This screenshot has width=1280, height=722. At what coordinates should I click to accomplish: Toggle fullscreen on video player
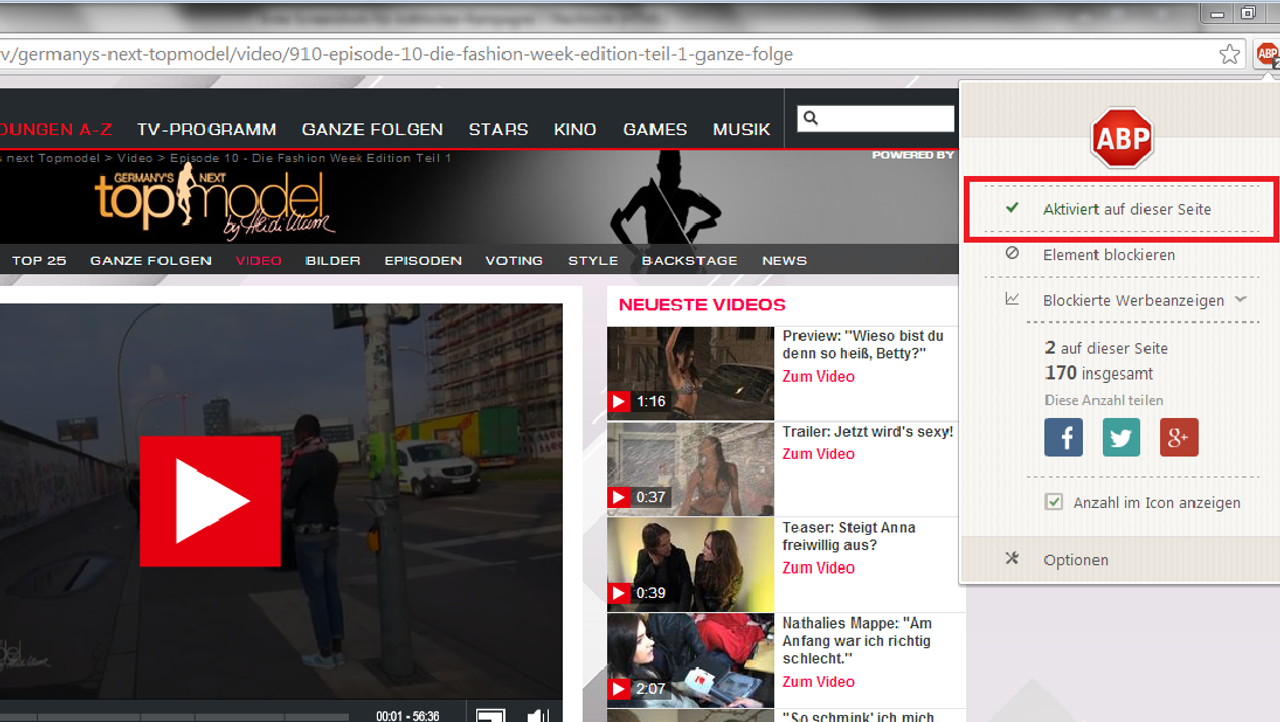tap(490, 715)
